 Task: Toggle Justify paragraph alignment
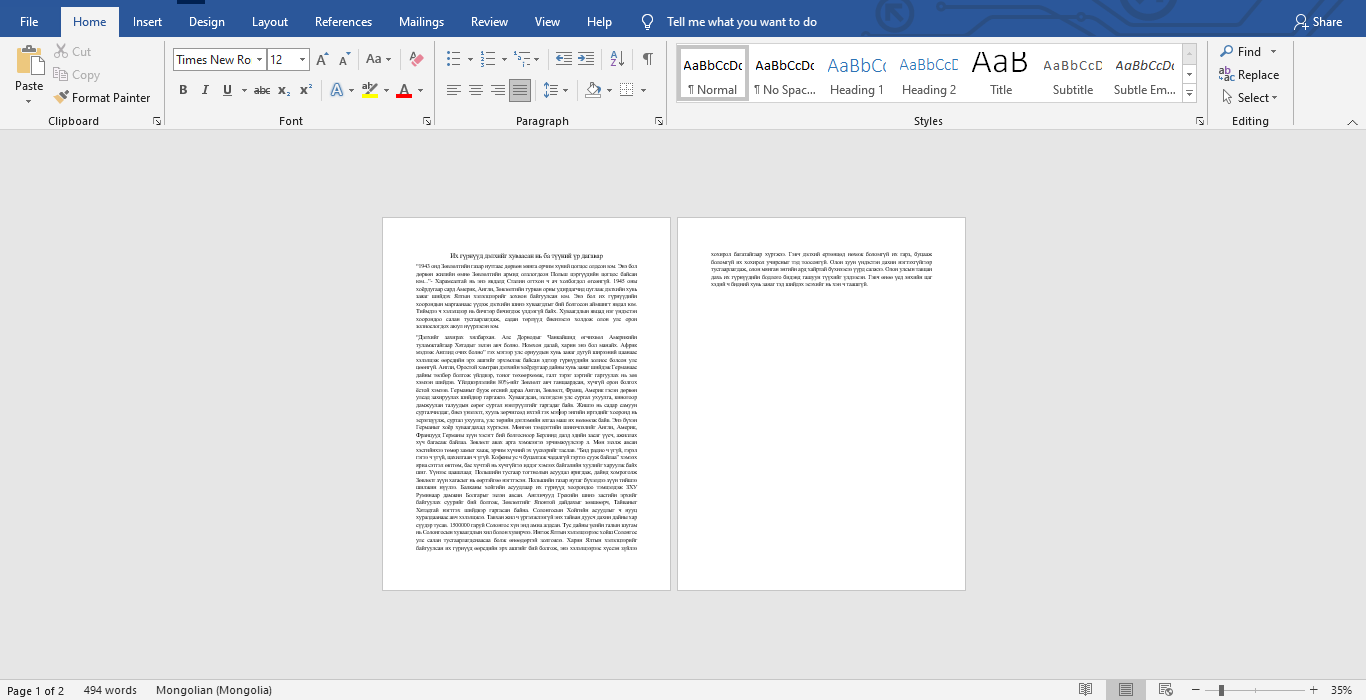(x=520, y=91)
